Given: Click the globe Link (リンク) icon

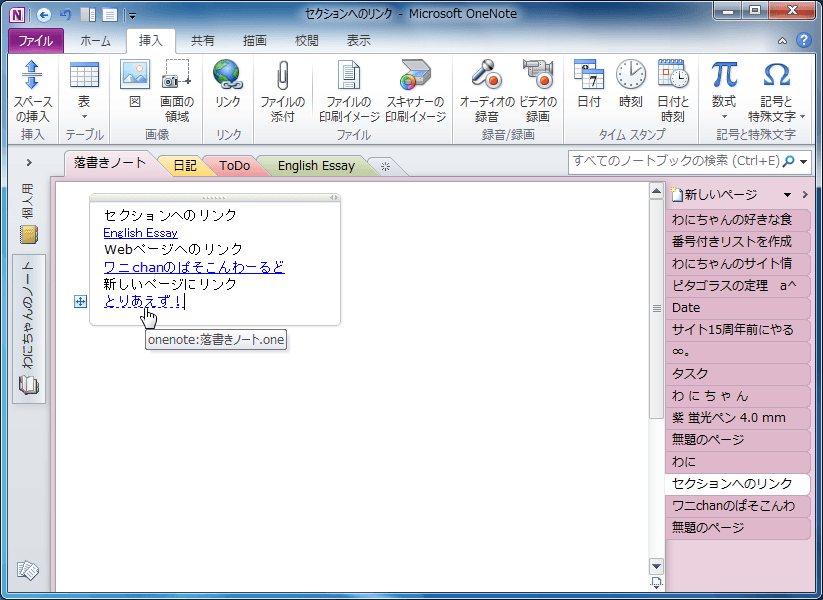Looking at the screenshot, I should click(x=228, y=74).
